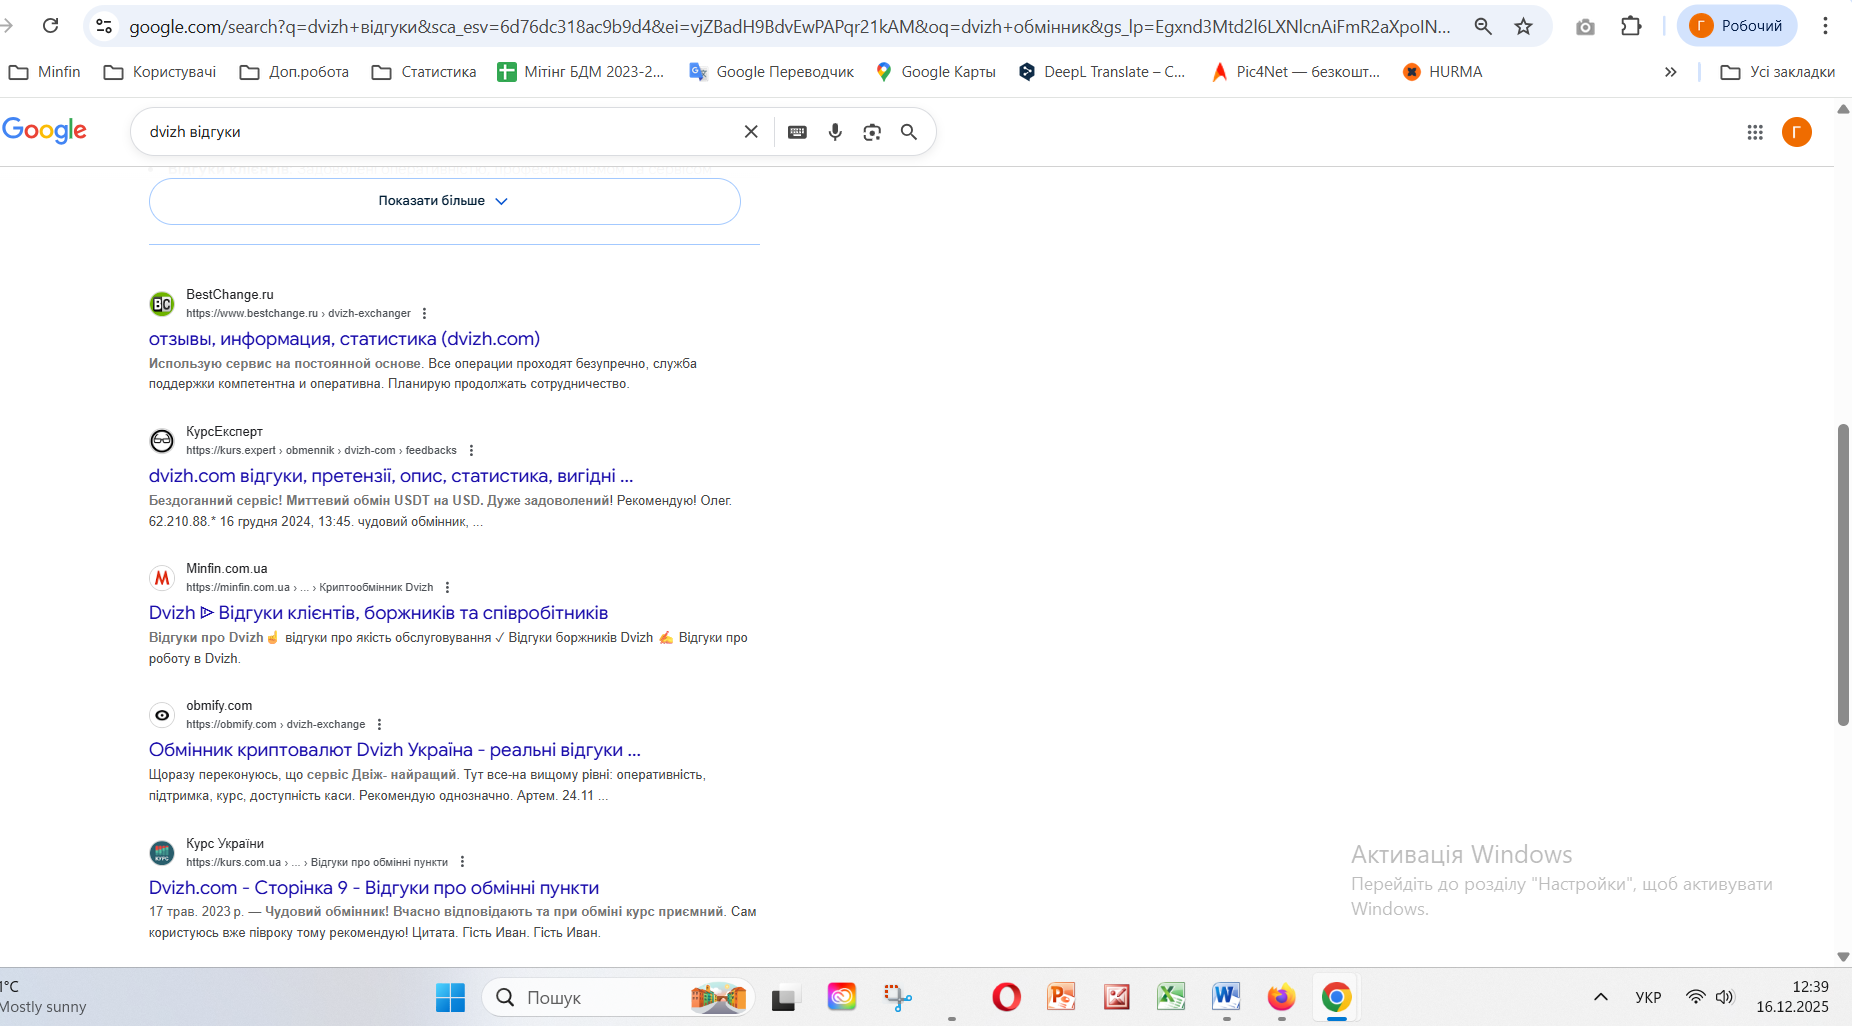Reload the page with the refresh icon
Image resolution: width=1852 pixels, height=1026 pixels.
pyautogui.click(x=50, y=26)
